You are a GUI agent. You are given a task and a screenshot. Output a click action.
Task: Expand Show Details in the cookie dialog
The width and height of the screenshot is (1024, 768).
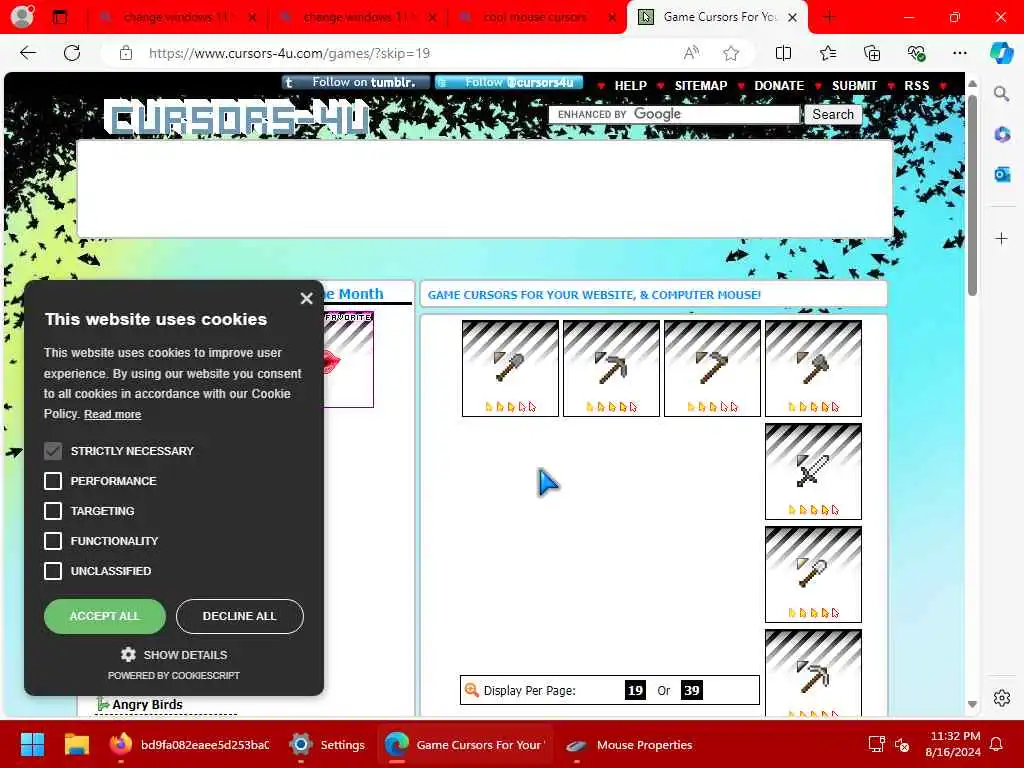click(x=174, y=654)
